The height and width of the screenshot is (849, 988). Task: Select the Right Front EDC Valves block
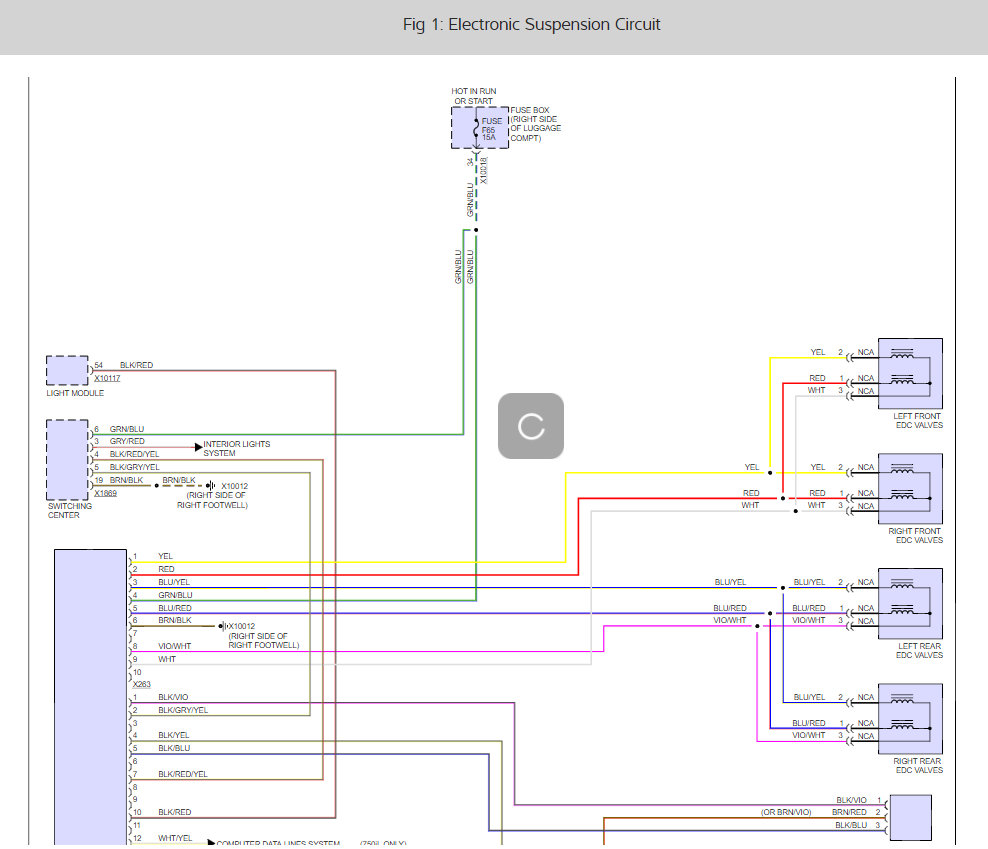point(909,488)
